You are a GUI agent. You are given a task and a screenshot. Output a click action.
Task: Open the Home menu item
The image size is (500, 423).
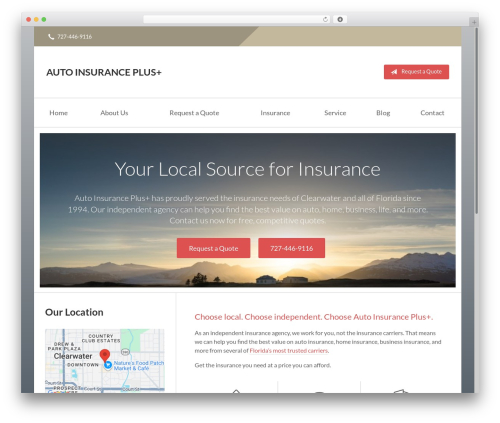58,113
